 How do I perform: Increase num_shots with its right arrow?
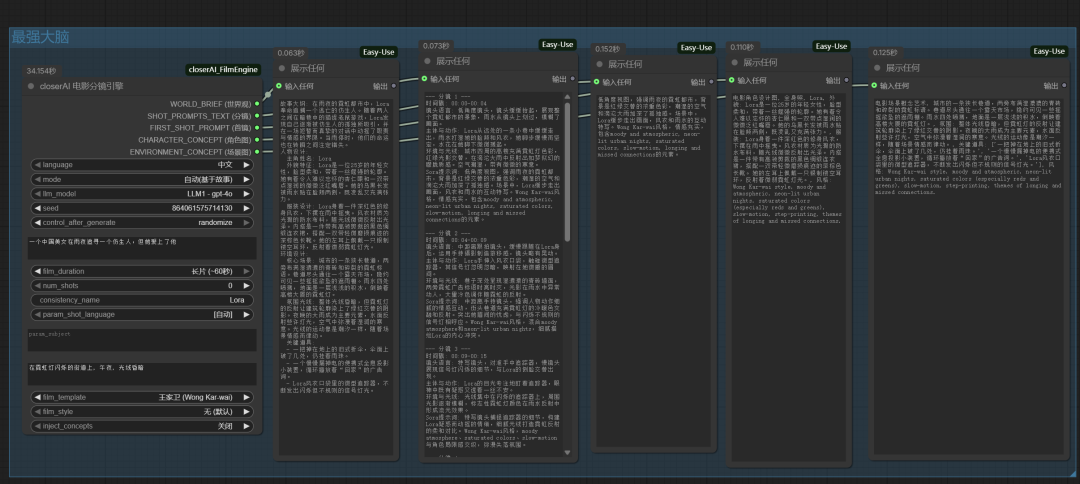[x=247, y=286]
